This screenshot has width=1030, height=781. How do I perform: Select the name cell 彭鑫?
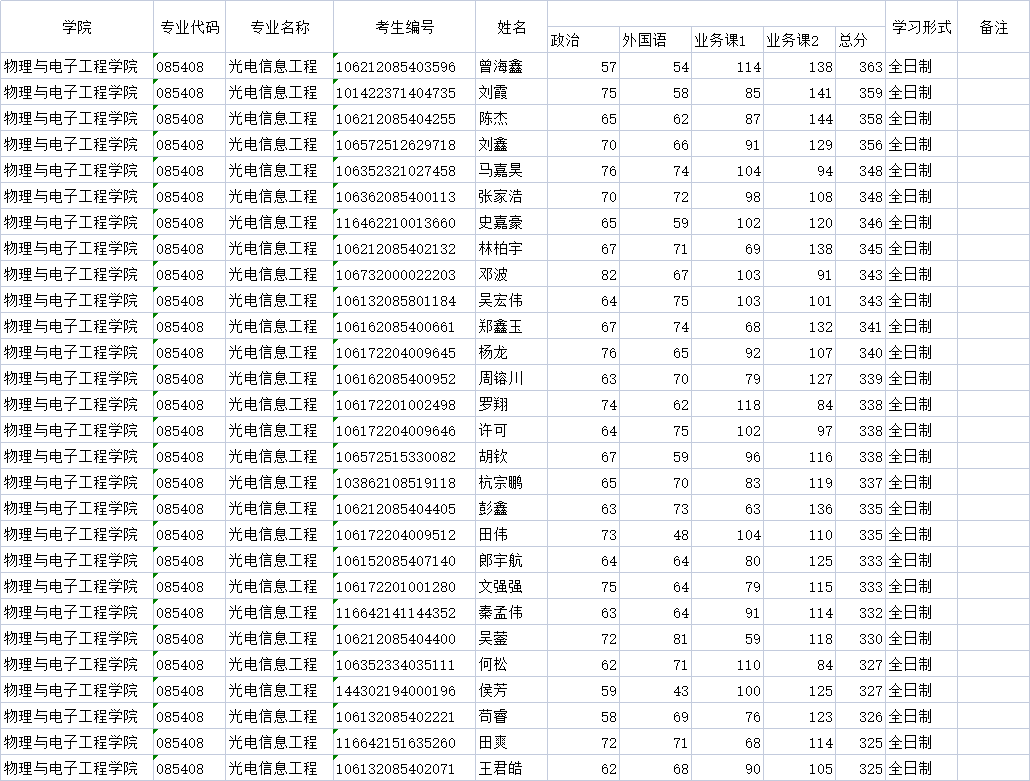(511, 508)
